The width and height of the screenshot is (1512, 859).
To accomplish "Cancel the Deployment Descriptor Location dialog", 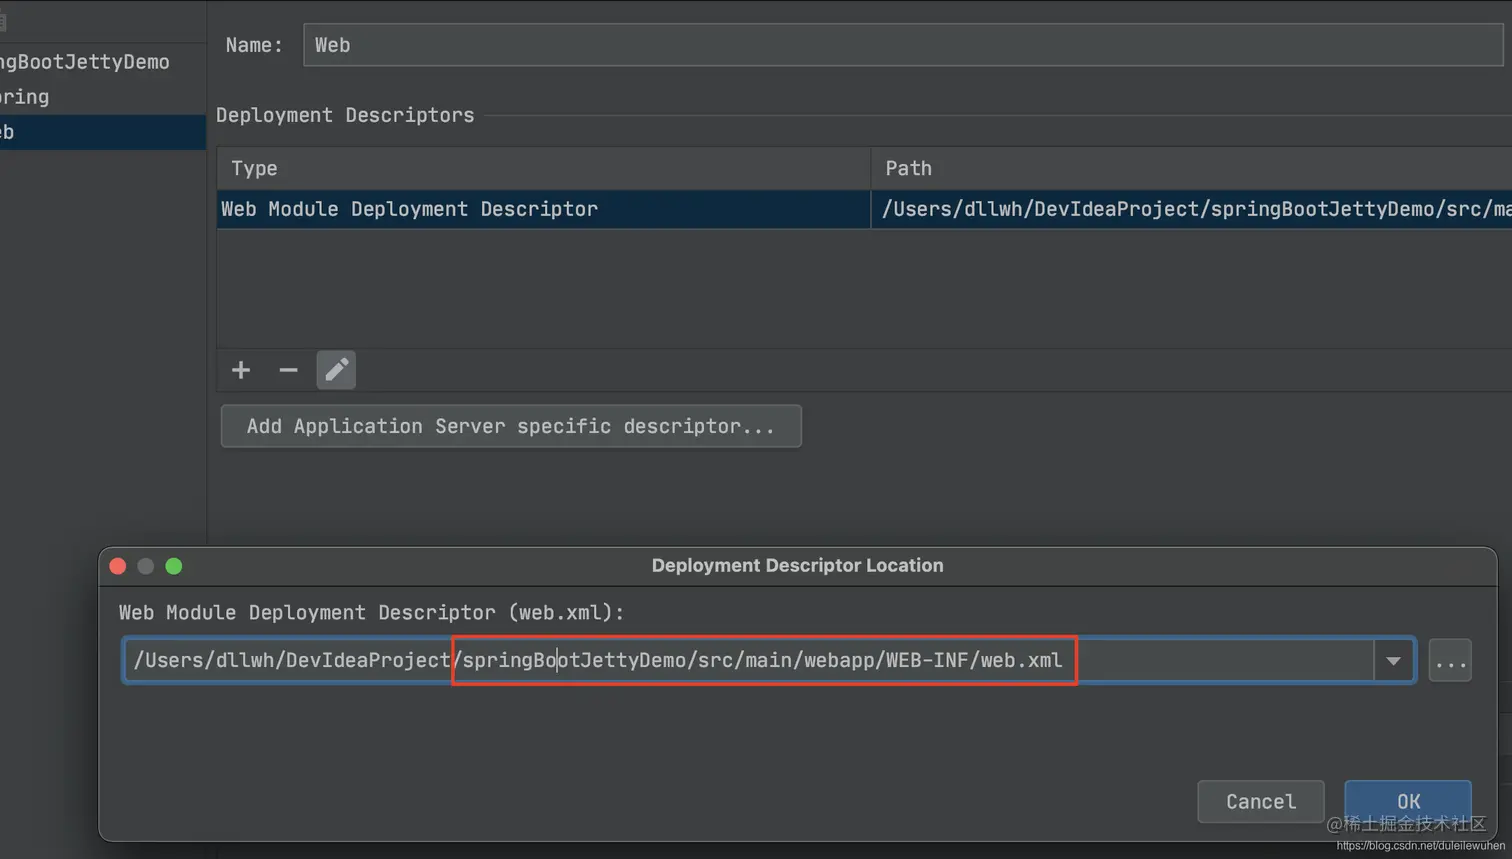I will click(x=1261, y=801).
